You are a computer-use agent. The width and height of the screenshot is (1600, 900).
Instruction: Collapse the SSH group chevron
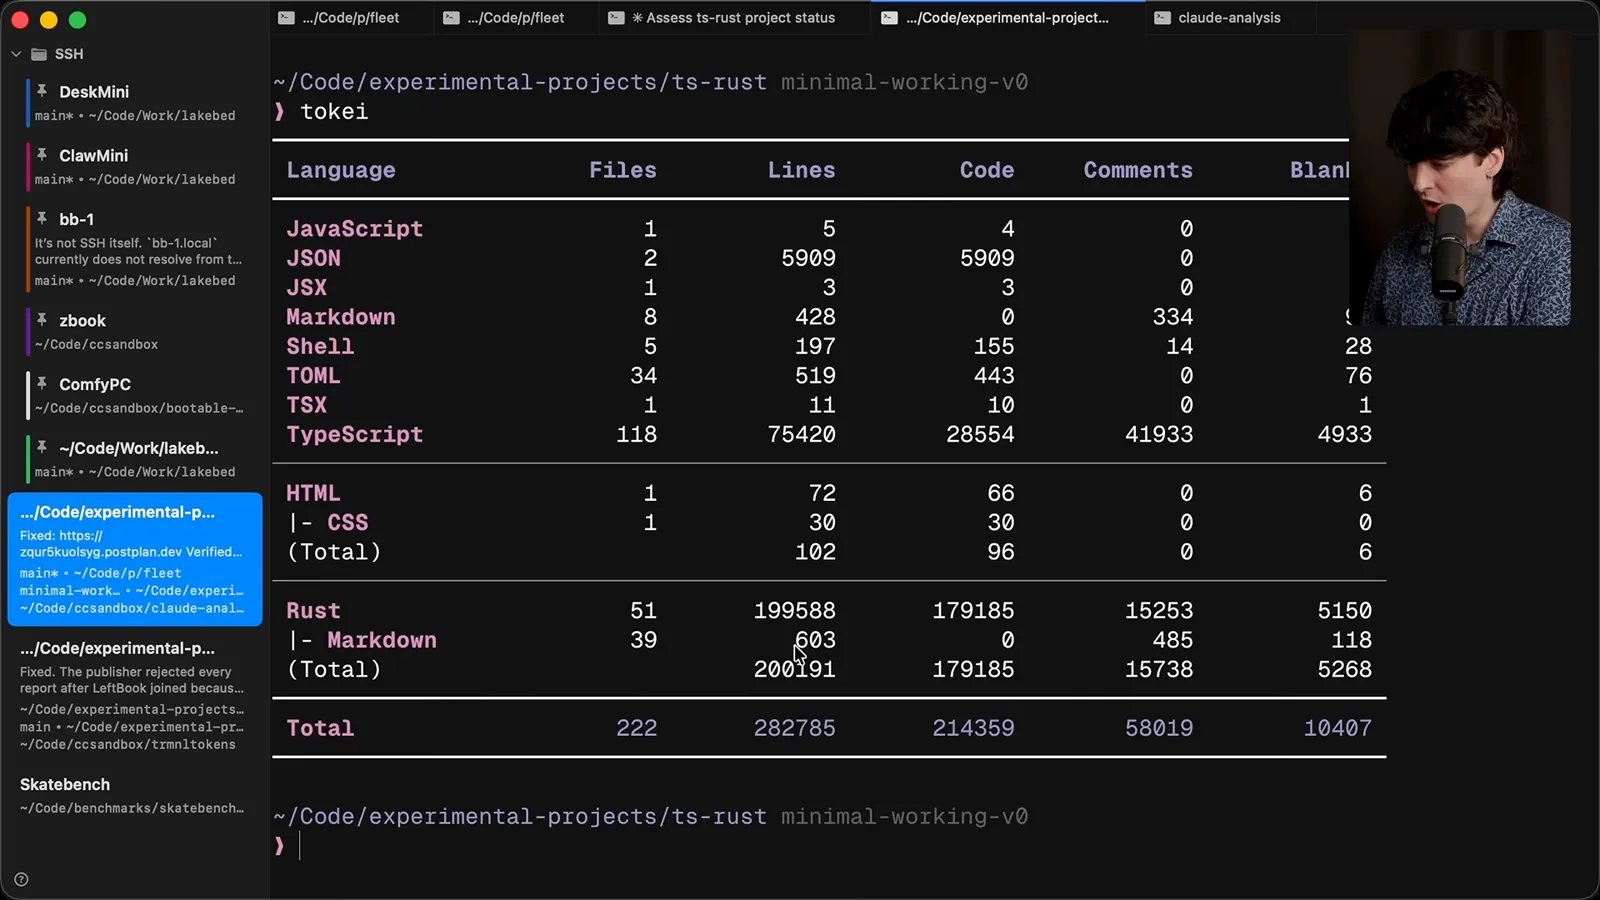(16, 54)
